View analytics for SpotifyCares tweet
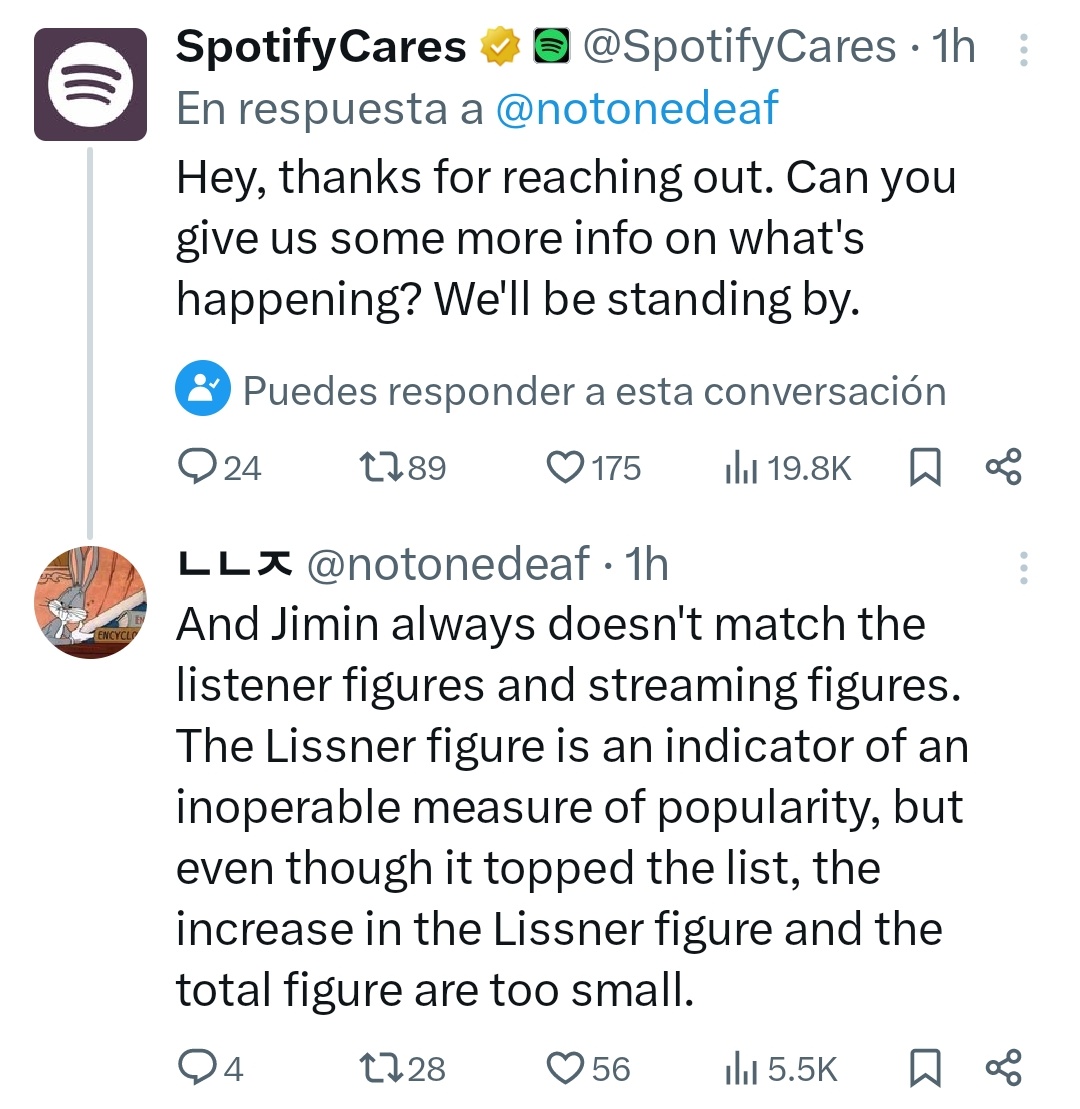1080x1109 pixels. (x=787, y=468)
